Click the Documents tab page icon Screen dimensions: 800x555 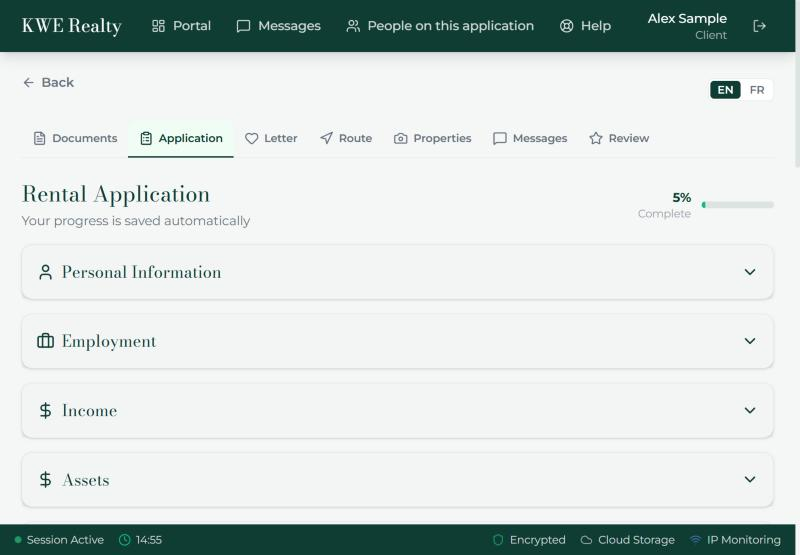(39, 138)
